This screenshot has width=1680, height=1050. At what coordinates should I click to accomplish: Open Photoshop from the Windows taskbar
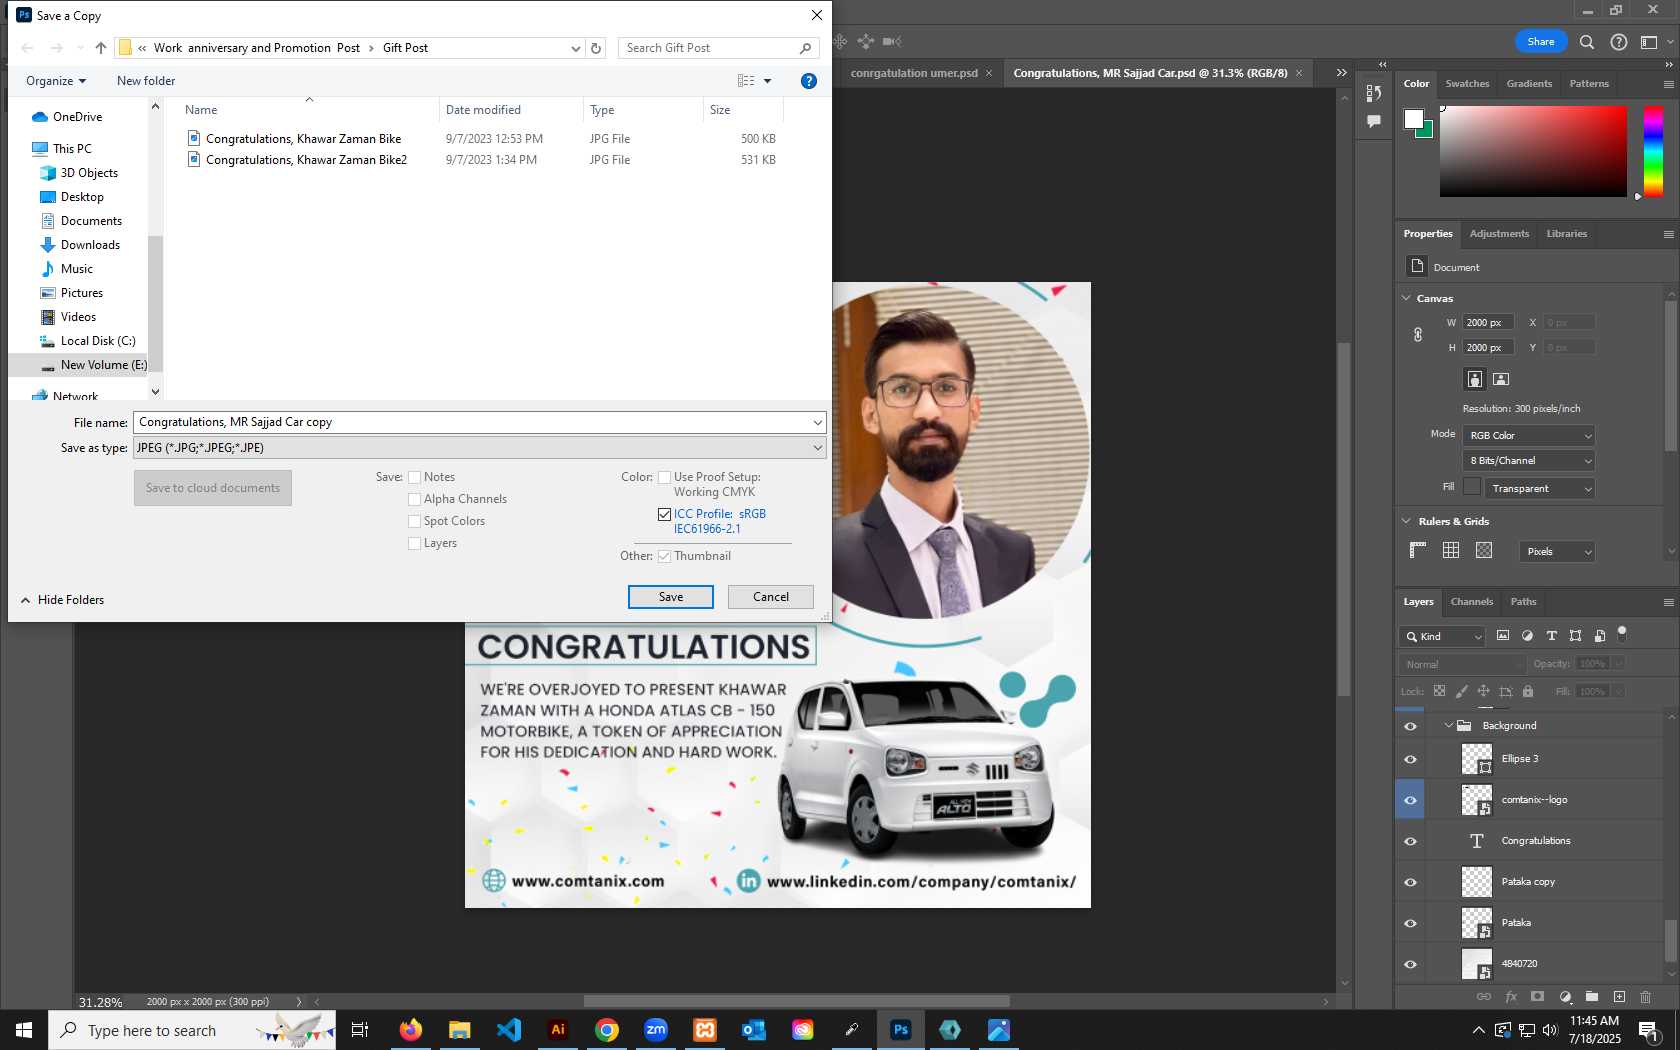(x=901, y=1030)
